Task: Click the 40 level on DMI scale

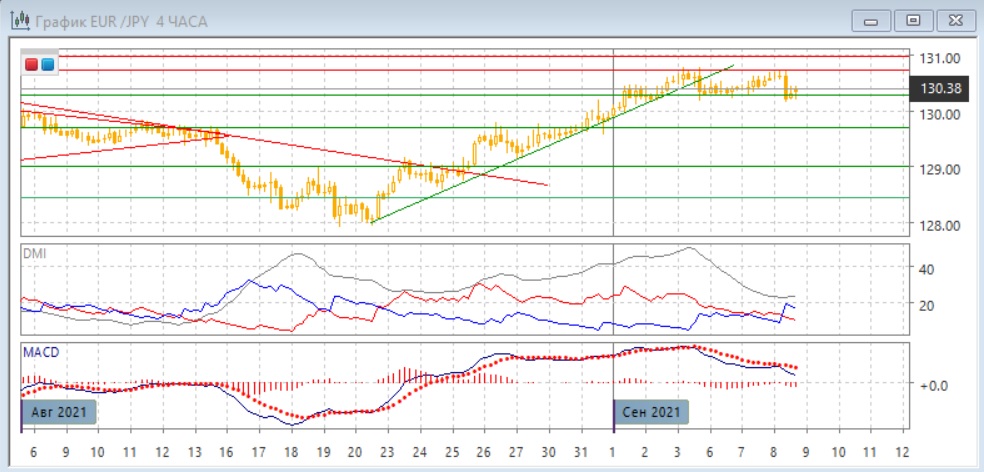Action: [x=926, y=269]
